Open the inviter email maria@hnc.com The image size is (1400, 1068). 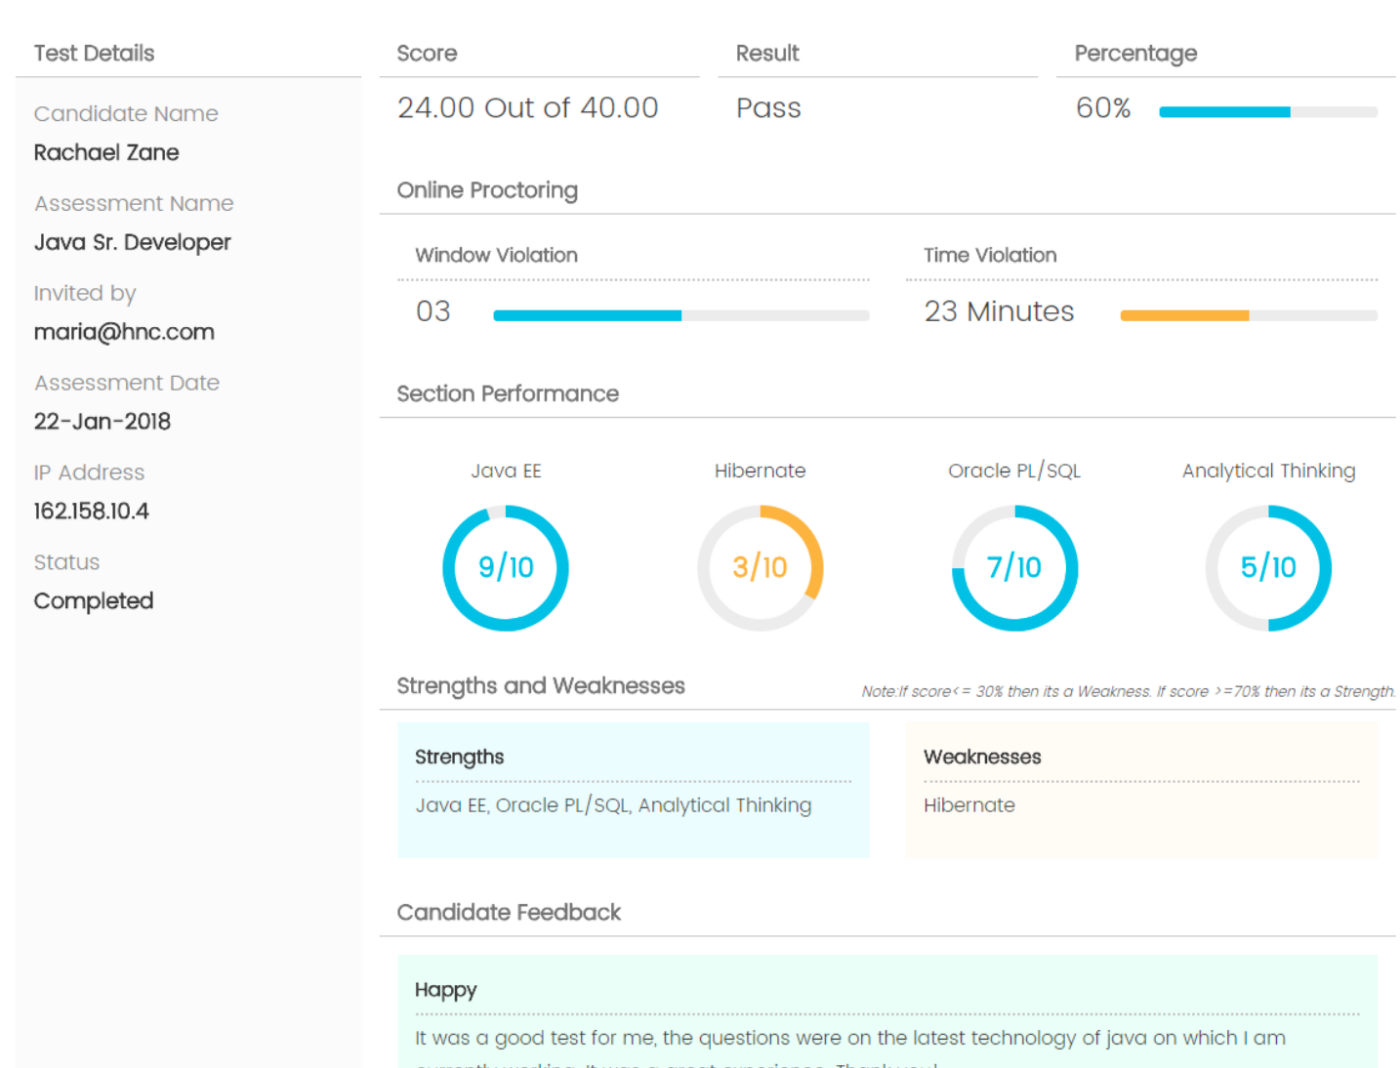tap(124, 331)
